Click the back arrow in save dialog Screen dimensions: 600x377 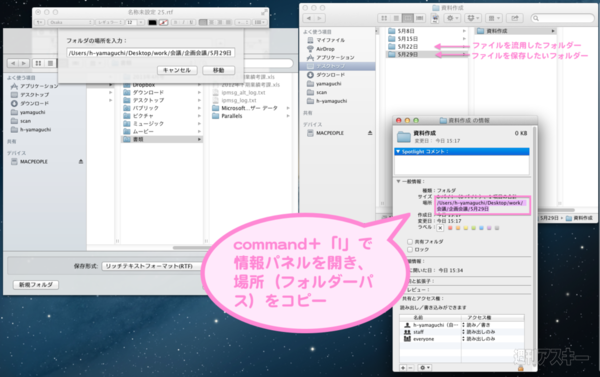(x=13, y=63)
